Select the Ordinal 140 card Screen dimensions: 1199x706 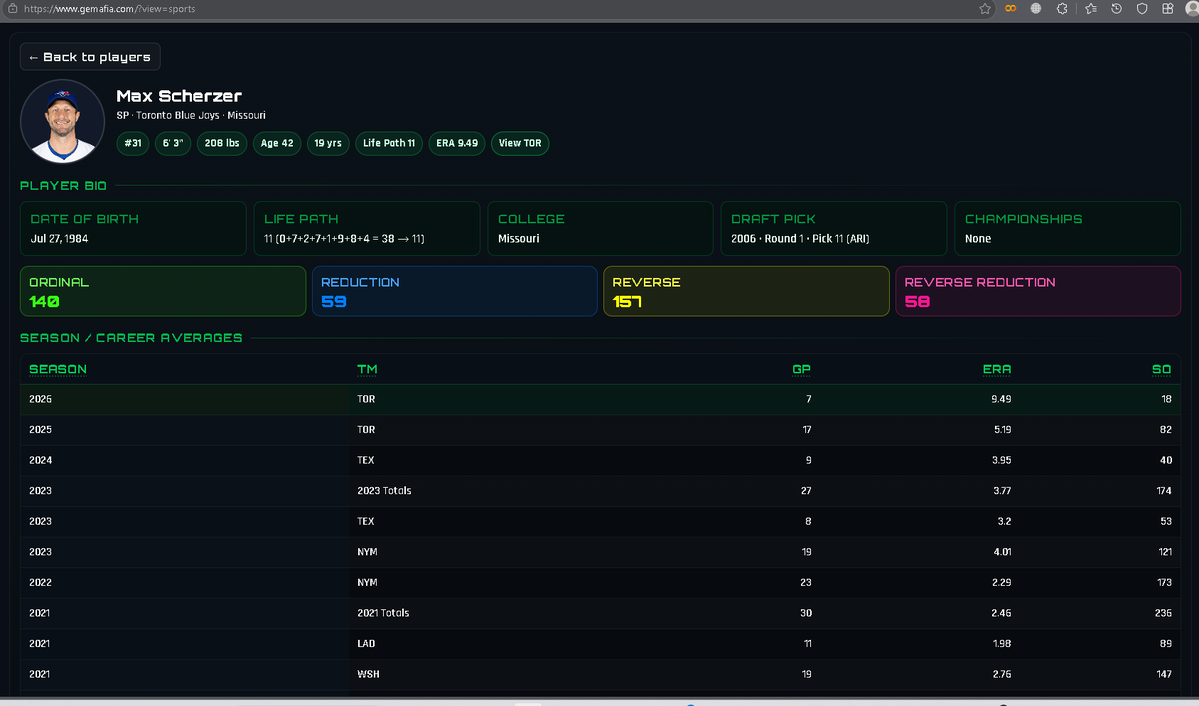tap(163, 291)
